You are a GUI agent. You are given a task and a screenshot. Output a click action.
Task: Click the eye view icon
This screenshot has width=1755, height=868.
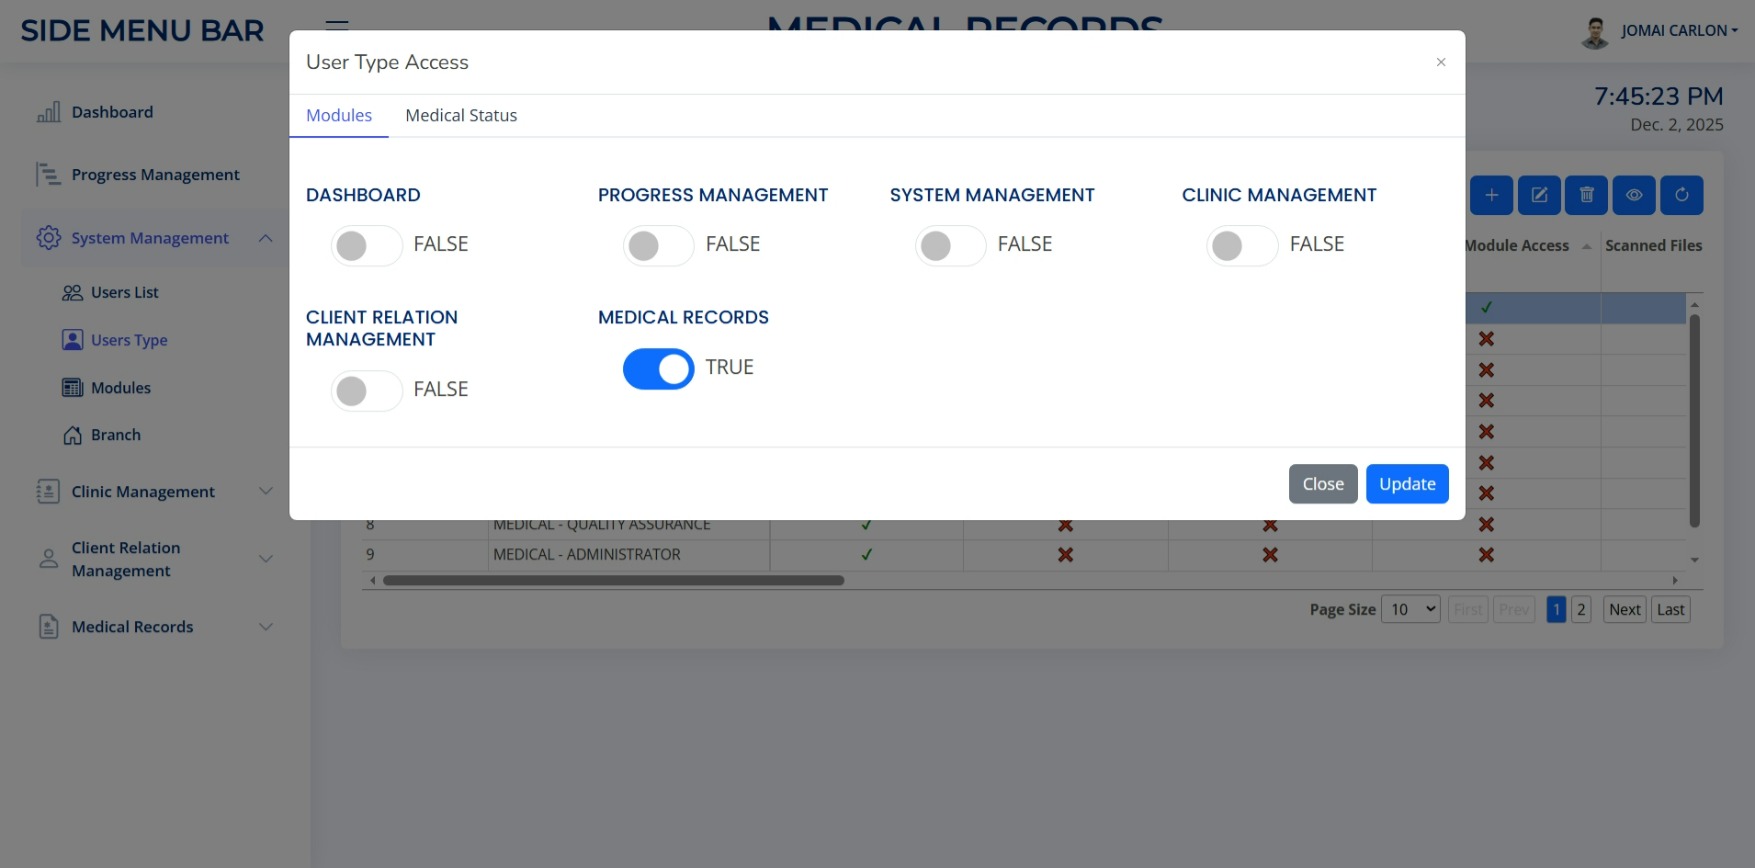[1634, 195]
